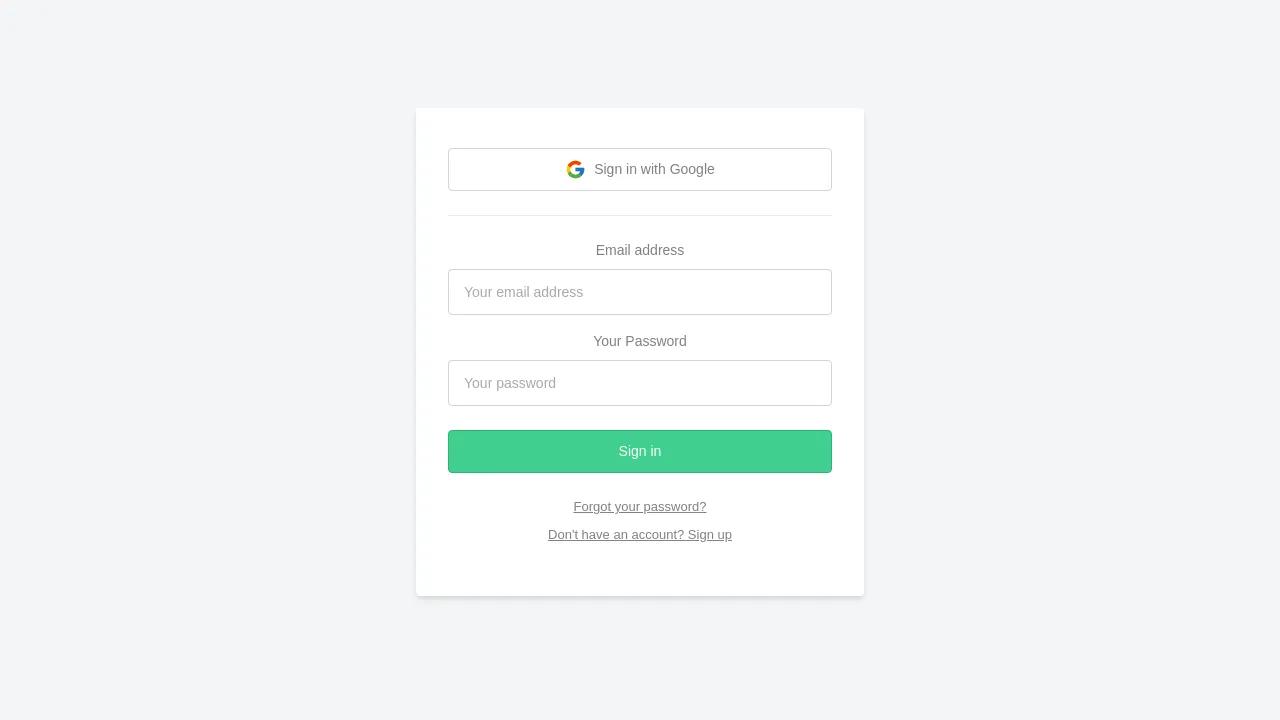Viewport: 1280px width, 720px height.
Task: Click the 'Your password' placeholder text
Action: point(510,383)
